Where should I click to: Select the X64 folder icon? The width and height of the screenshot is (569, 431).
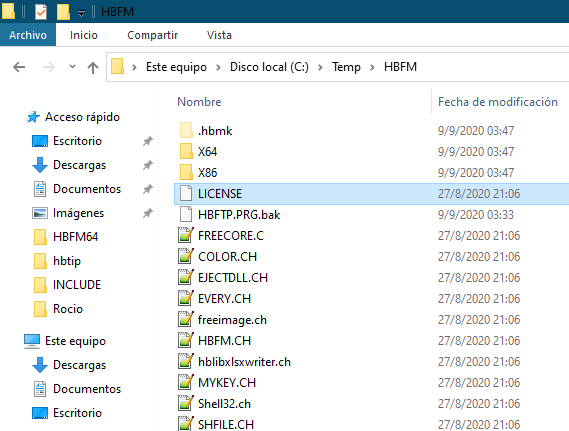[186, 151]
